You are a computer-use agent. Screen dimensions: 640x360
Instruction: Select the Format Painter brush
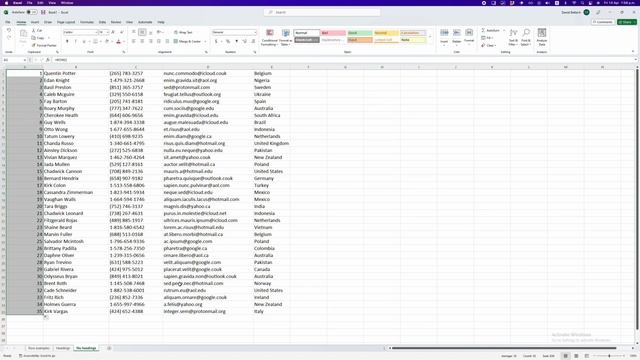point(44,45)
